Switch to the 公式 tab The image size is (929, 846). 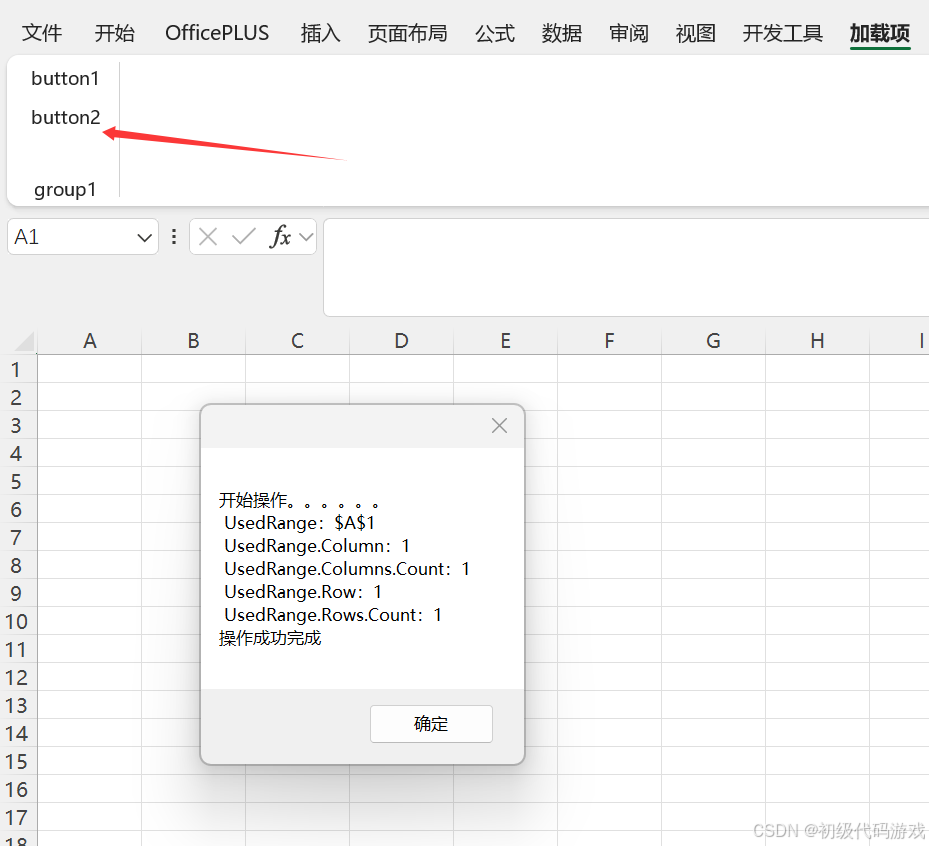tap(495, 33)
